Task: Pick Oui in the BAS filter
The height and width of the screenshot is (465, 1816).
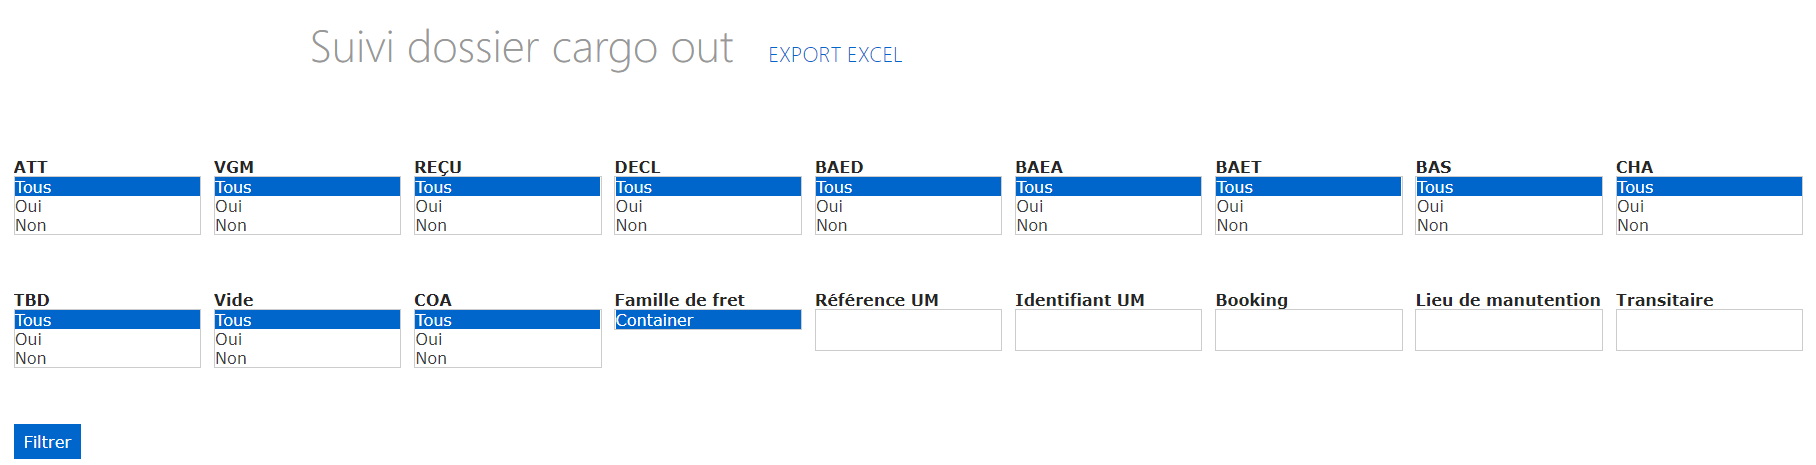Action: [x=1508, y=206]
